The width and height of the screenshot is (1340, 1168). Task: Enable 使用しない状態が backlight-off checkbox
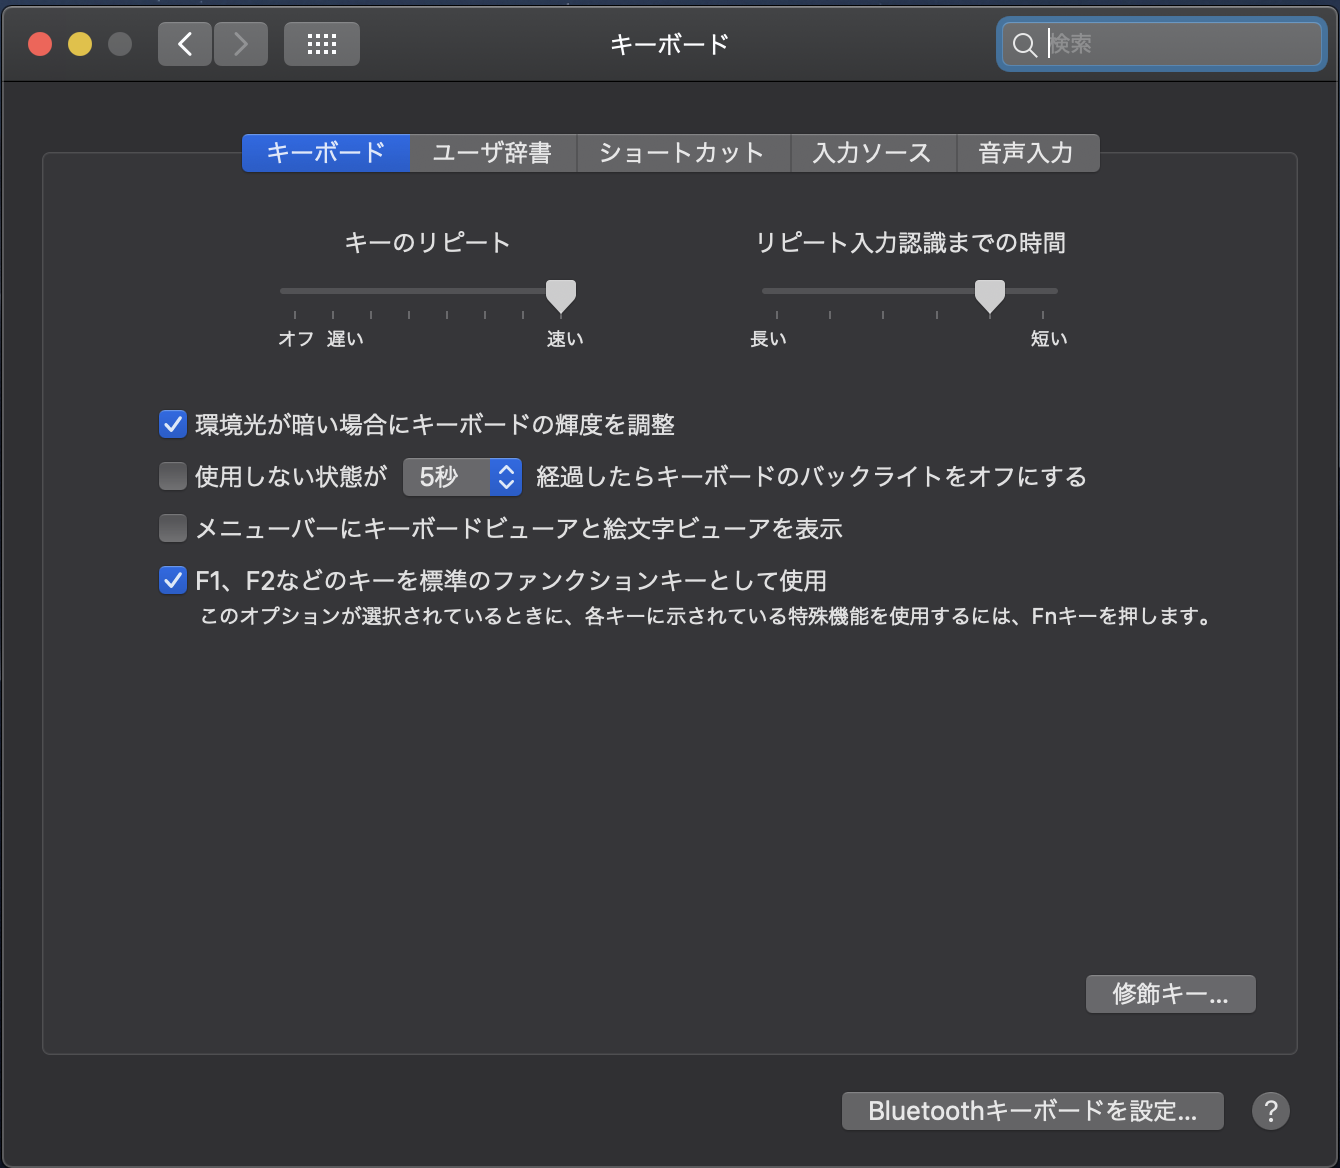pos(173,476)
